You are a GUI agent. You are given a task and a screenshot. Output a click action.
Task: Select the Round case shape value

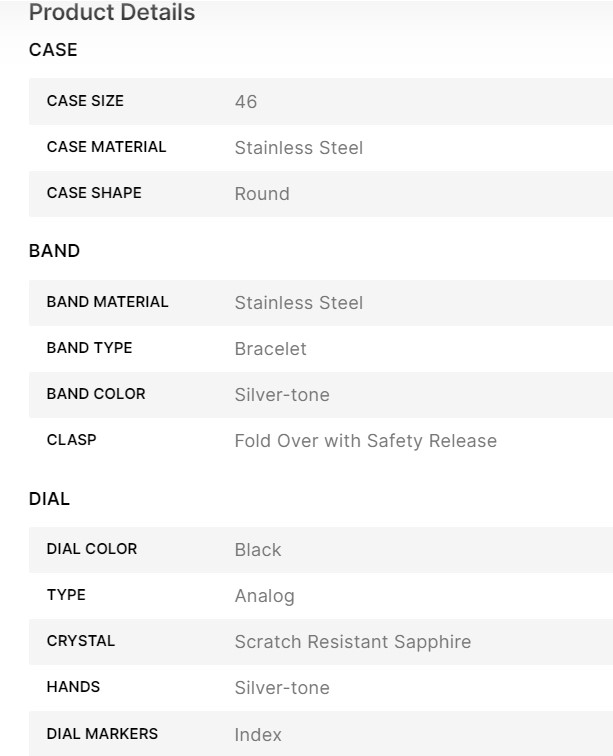tap(262, 194)
